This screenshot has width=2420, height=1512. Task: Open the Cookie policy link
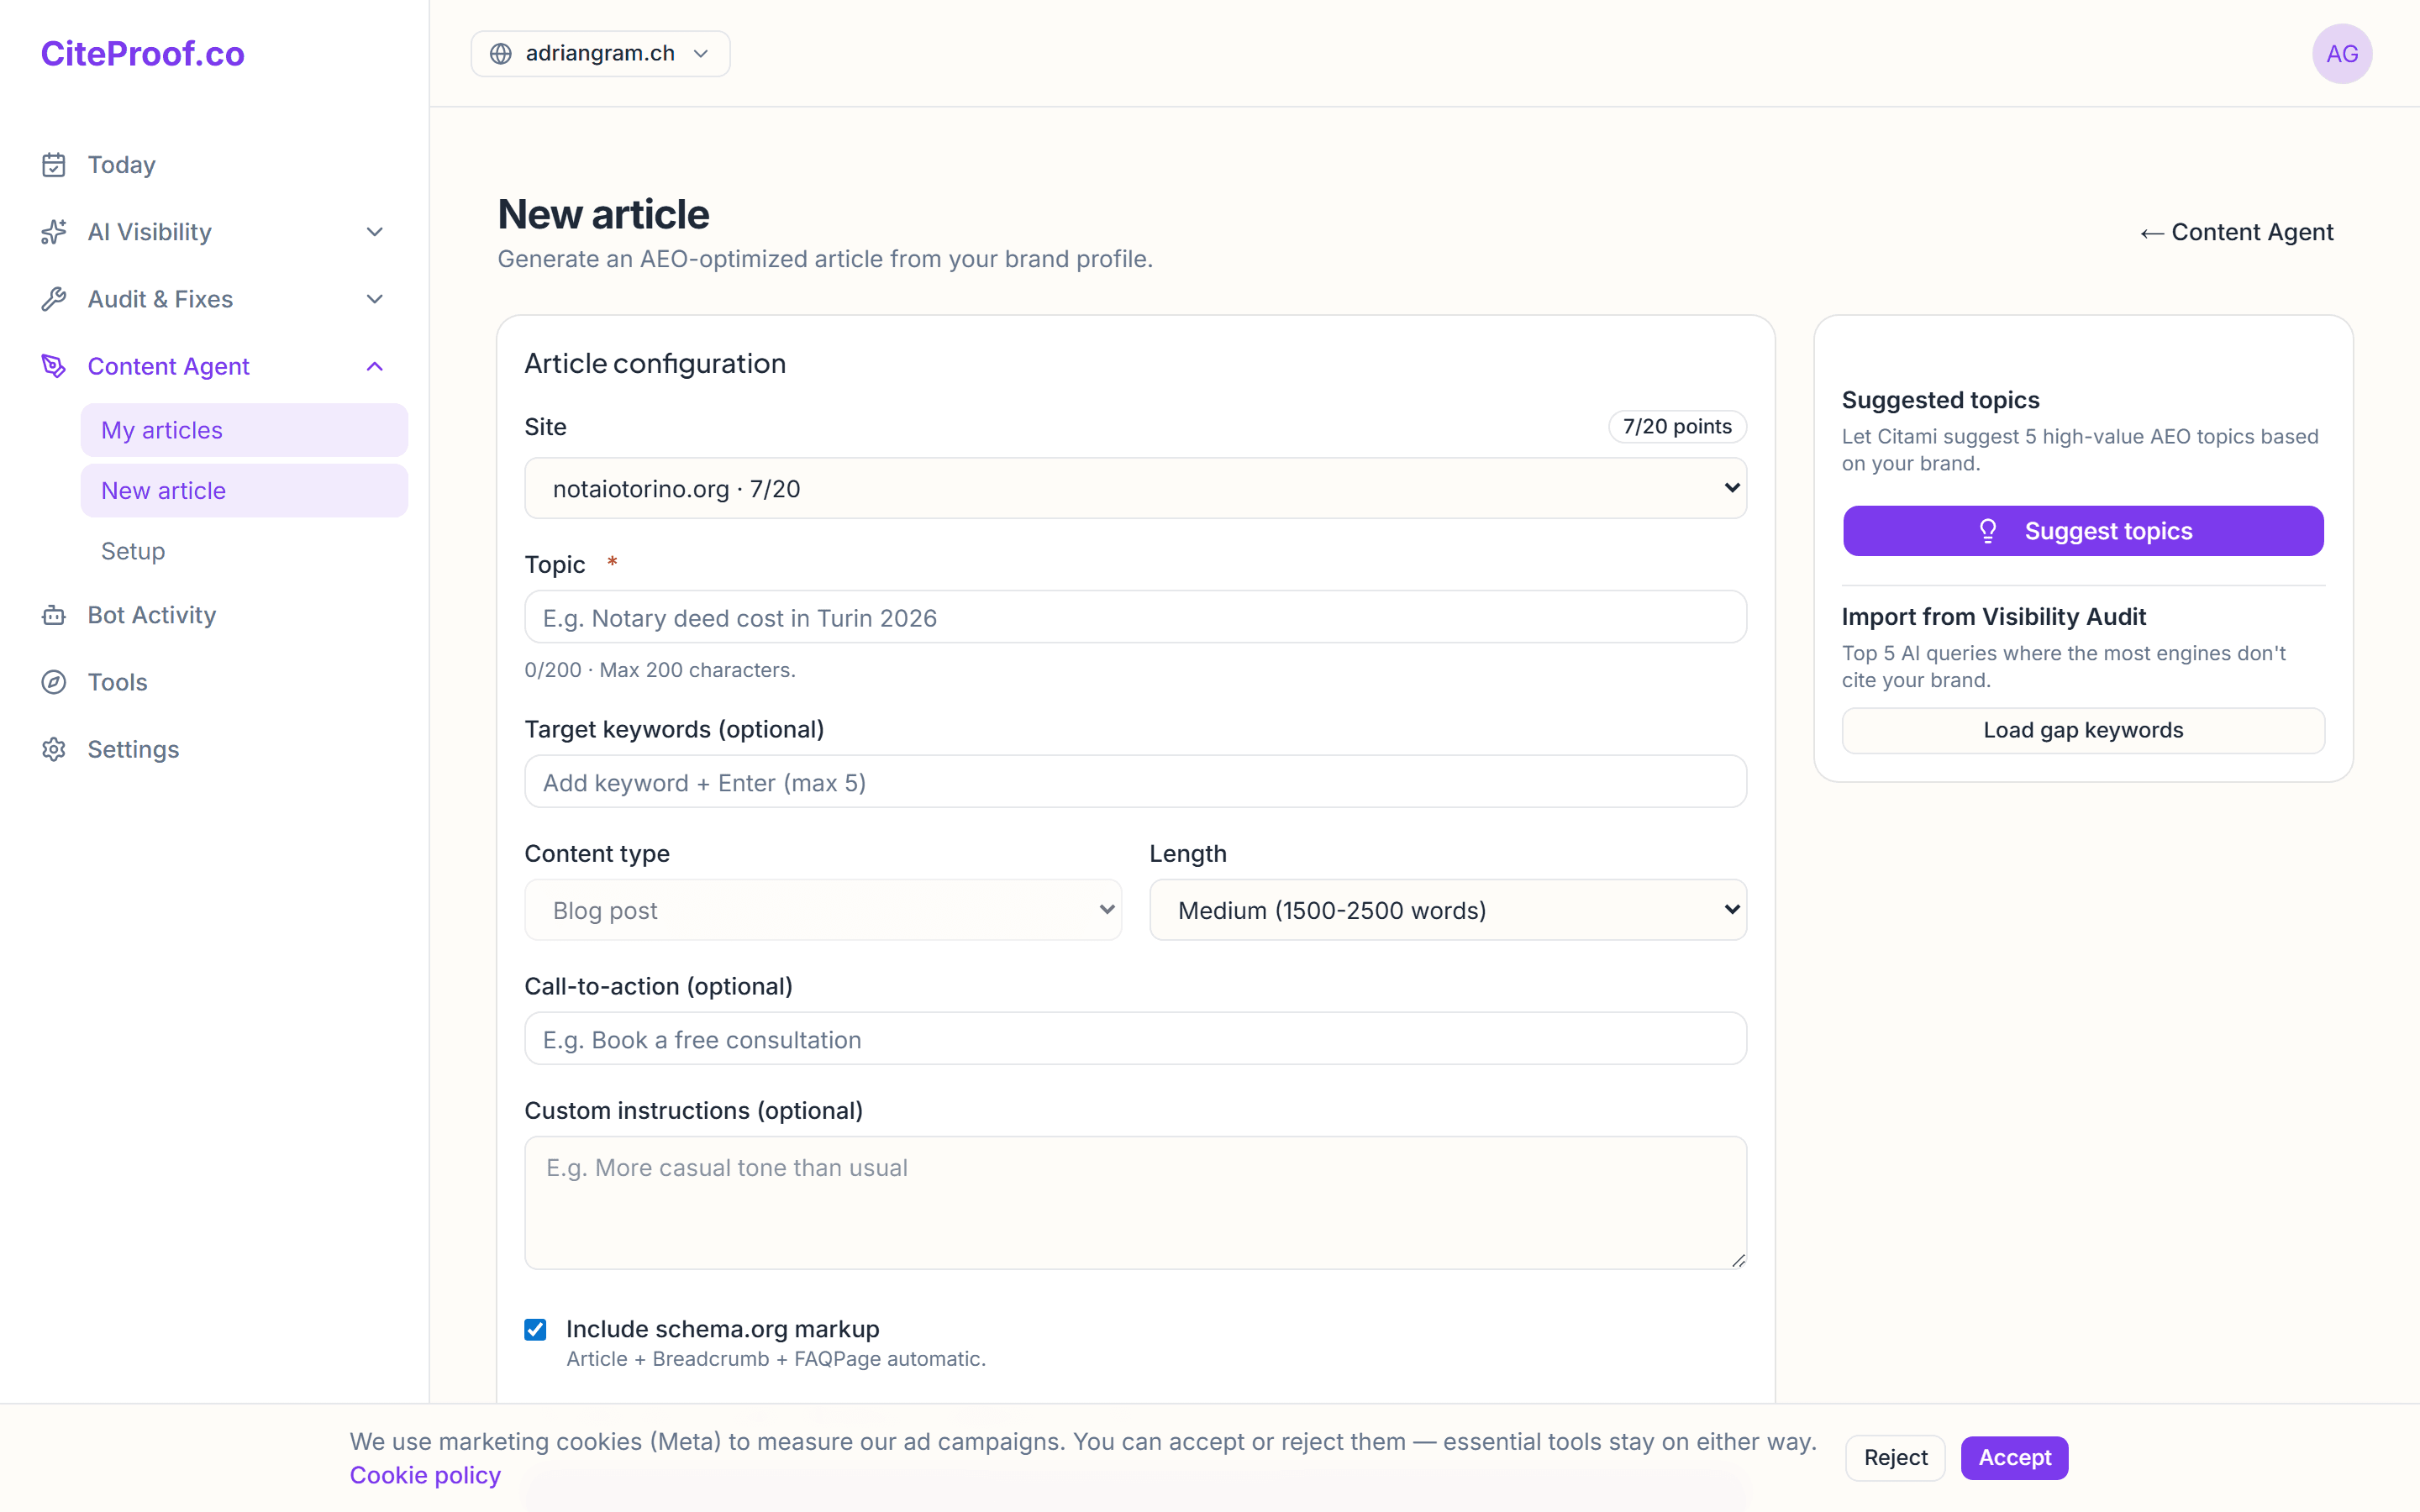tap(425, 1475)
